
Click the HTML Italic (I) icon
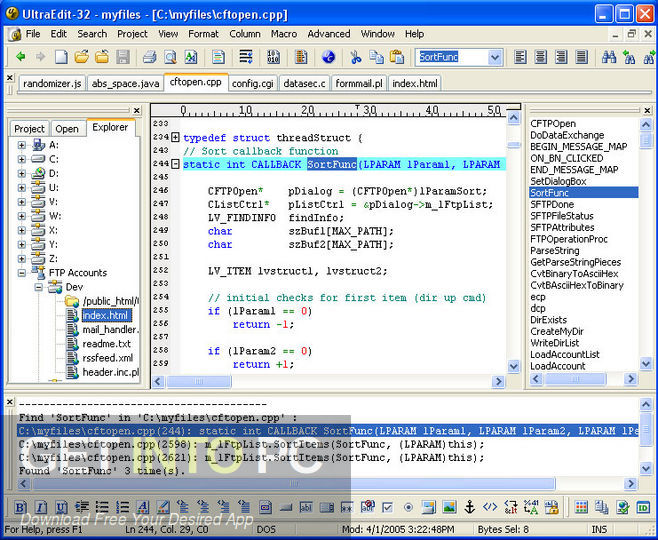point(41,507)
